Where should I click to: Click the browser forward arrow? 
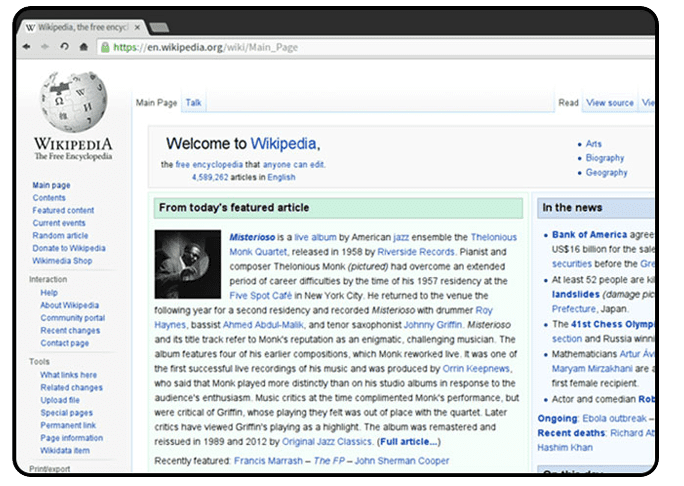45,46
